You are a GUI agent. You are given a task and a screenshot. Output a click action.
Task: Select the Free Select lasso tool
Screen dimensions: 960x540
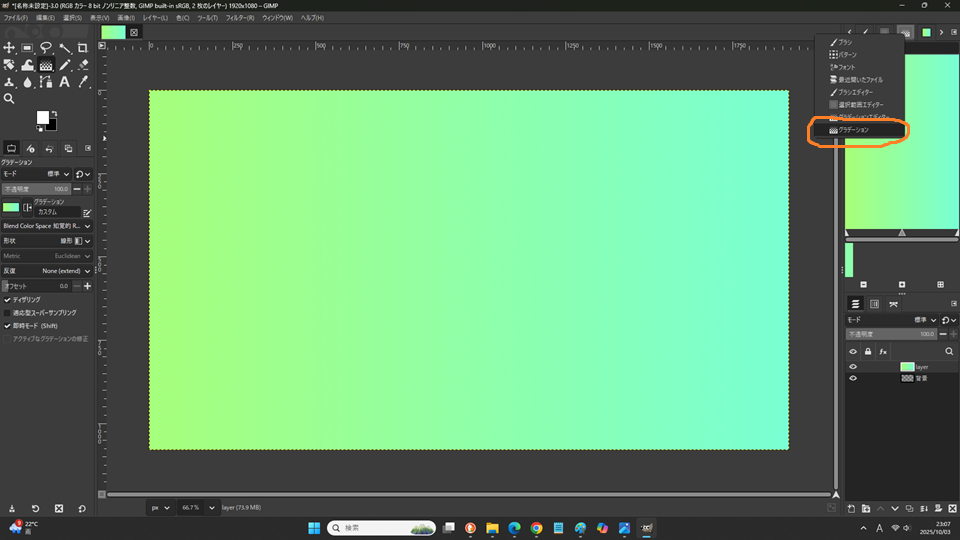pos(46,48)
